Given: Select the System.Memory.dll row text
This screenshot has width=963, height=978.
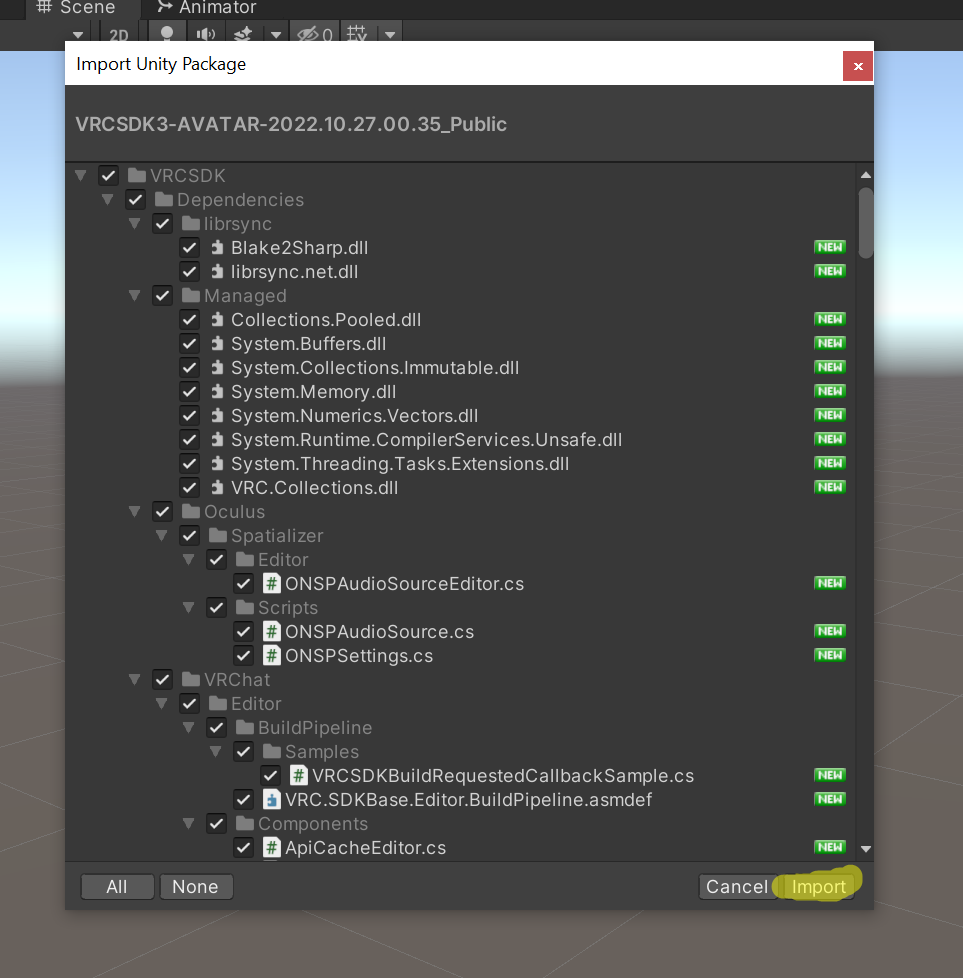Looking at the screenshot, I should (x=314, y=392).
